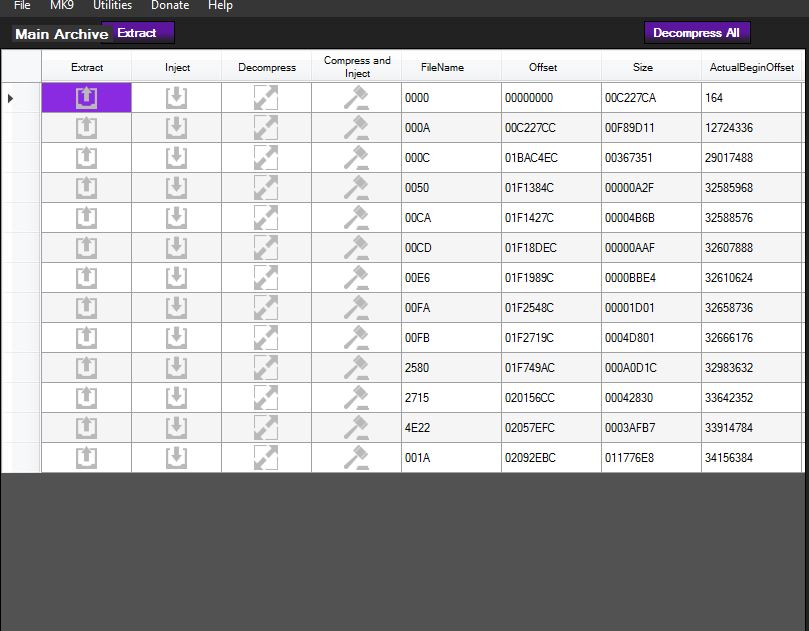Viewport: 809px width, 631px height.
Task: Click the Extract icon for file 0000
Action: [86, 98]
